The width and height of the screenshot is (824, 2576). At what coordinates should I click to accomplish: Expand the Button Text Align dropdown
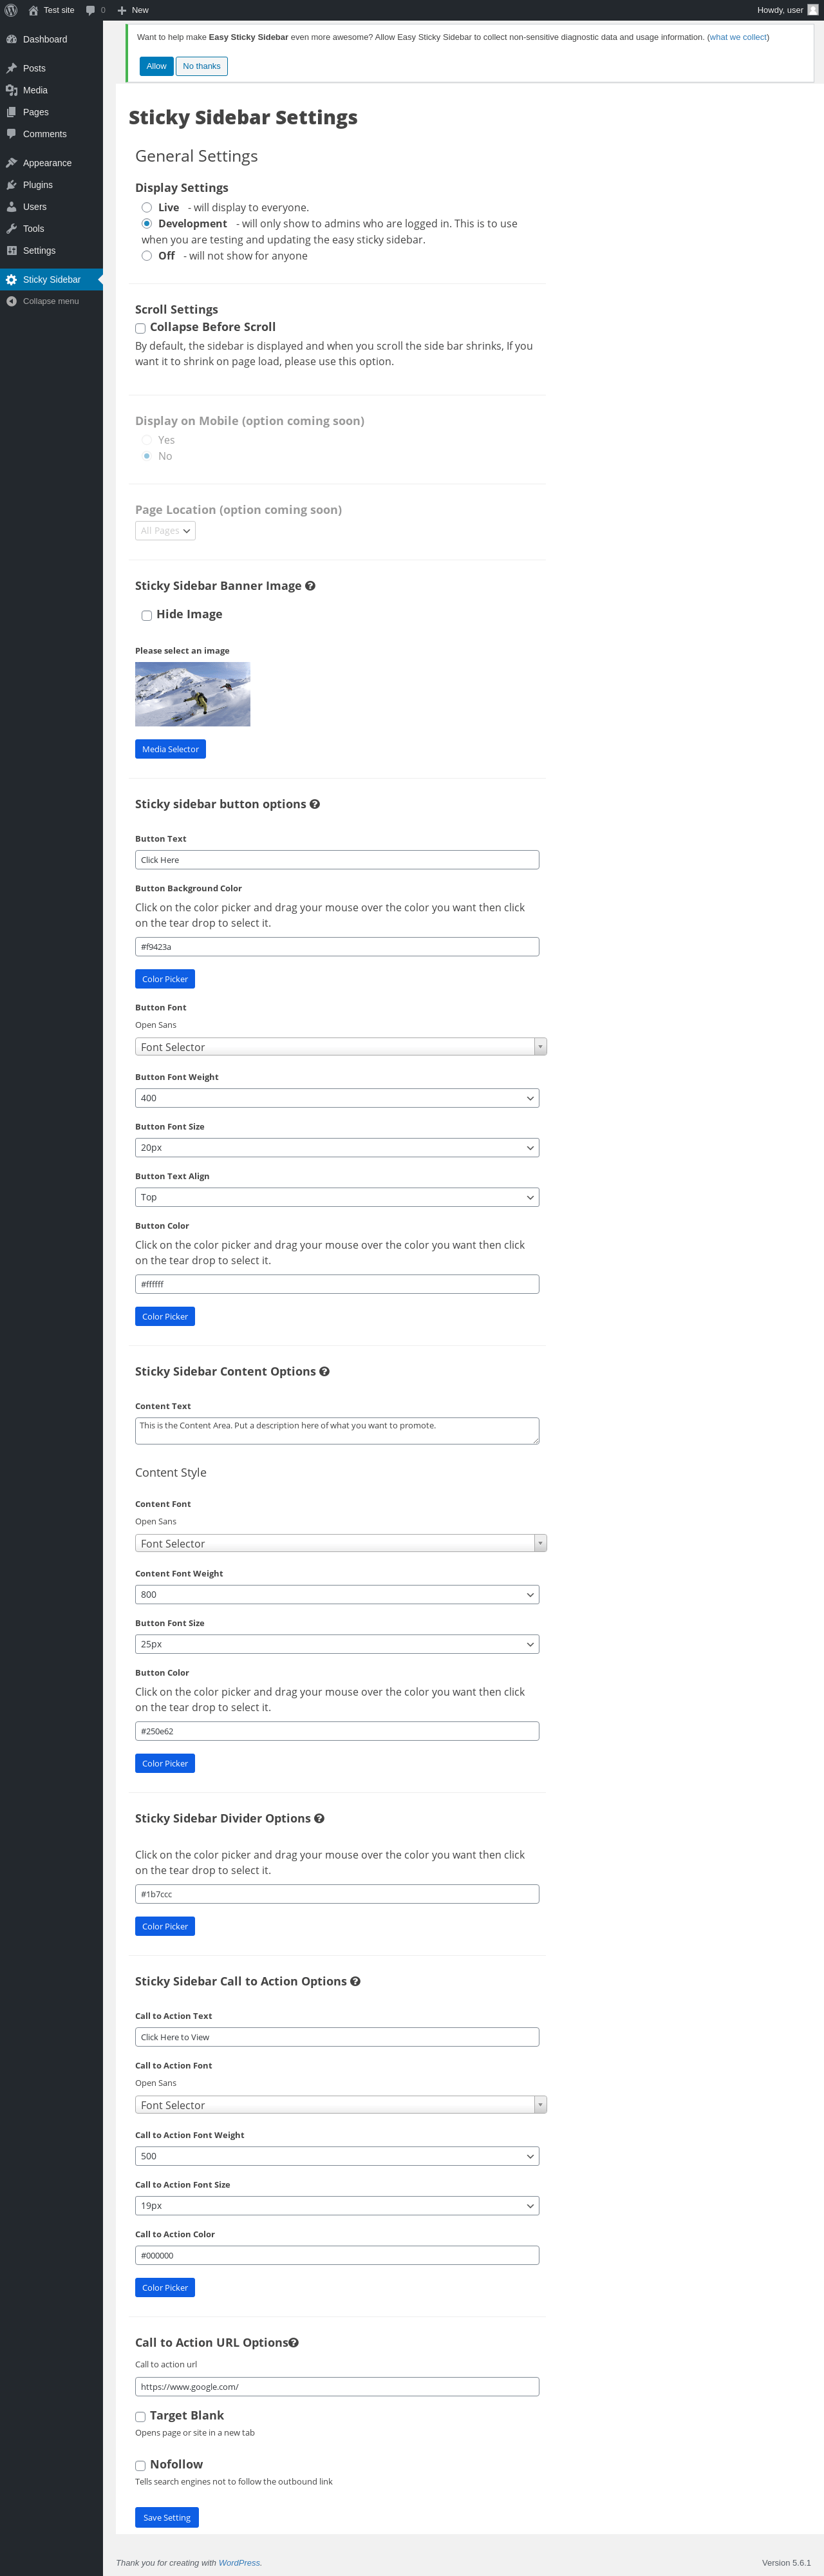point(337,1197)
